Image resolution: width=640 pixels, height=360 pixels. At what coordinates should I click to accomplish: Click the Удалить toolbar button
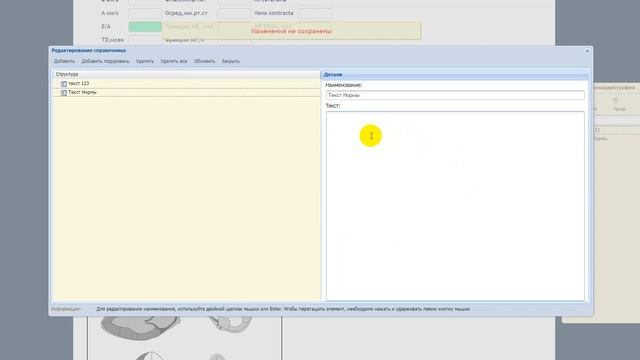[145, 61]
